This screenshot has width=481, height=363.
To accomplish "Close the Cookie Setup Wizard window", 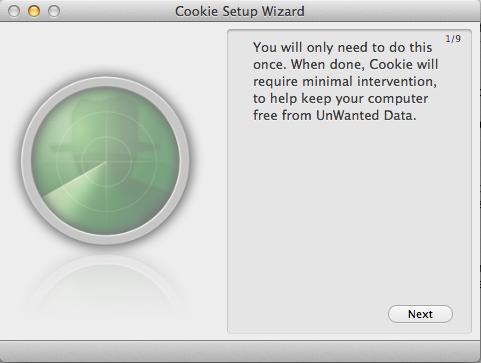I will [x=14, y=11].
